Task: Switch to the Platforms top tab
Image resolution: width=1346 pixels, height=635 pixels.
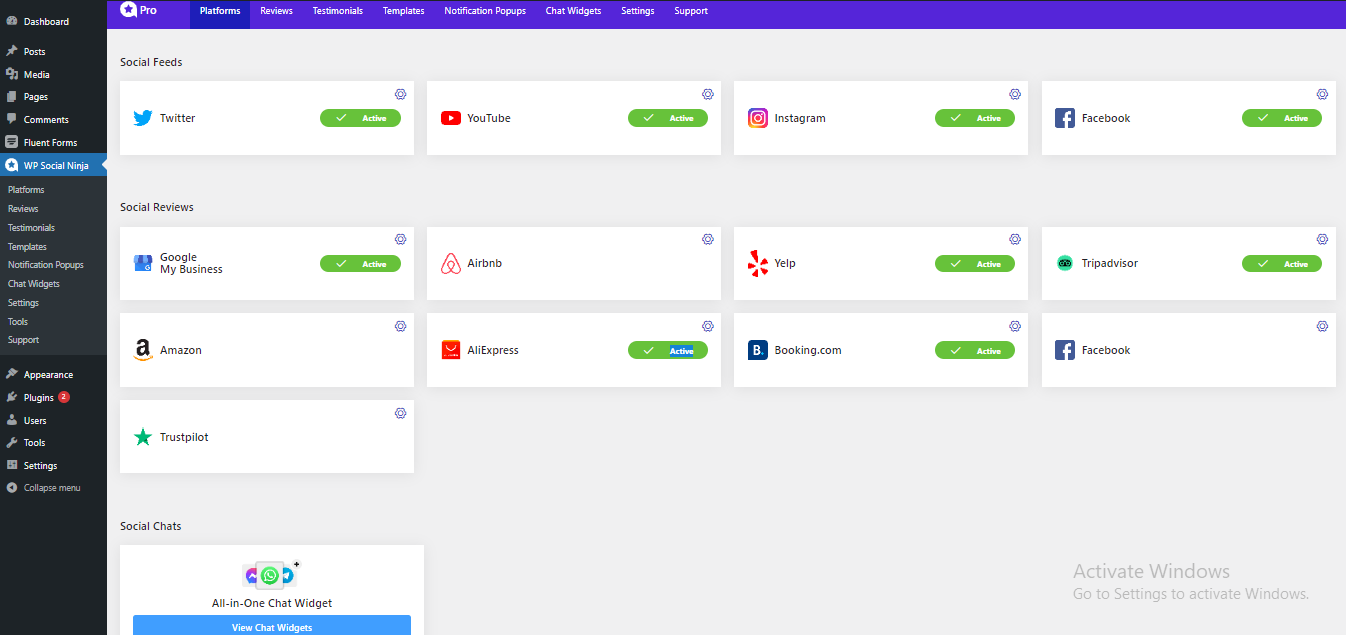Action: (x=220, y=11)
